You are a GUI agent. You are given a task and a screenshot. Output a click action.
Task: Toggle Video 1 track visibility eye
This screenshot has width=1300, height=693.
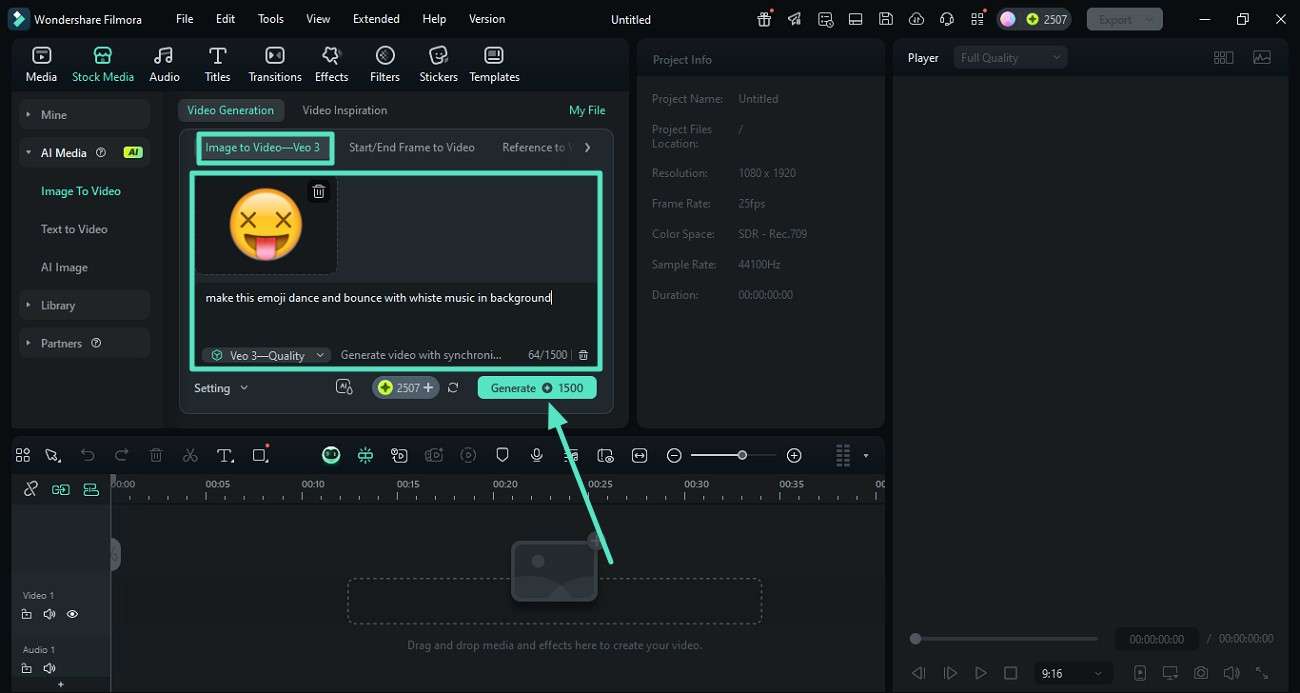click(x=72, y=614)
